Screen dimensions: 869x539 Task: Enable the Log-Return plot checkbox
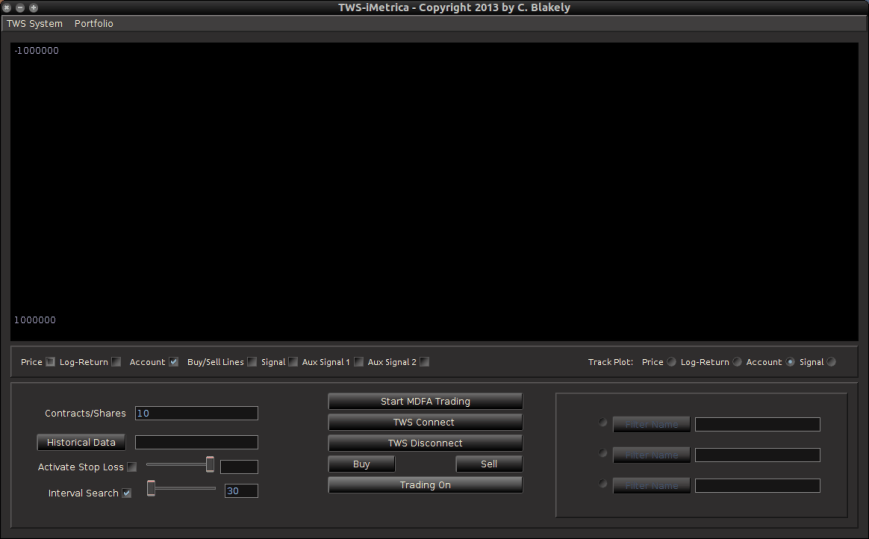click(x=116, y=362)
